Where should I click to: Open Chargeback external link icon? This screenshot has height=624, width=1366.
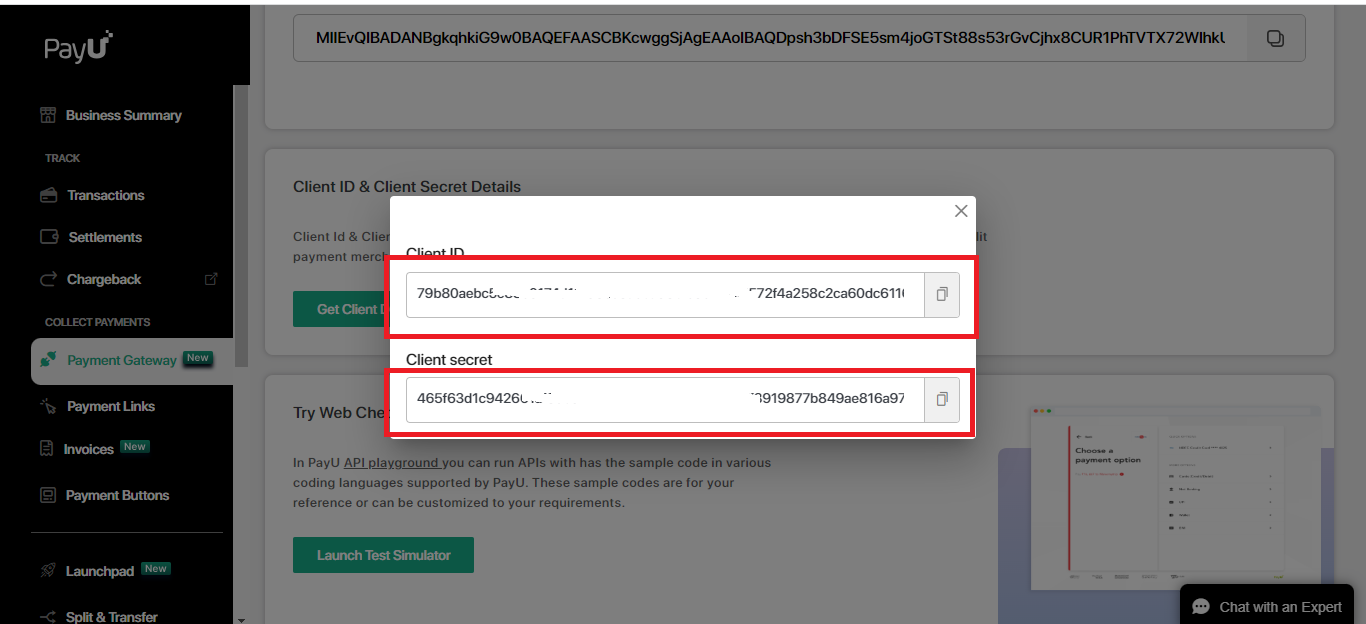point(210,279)
